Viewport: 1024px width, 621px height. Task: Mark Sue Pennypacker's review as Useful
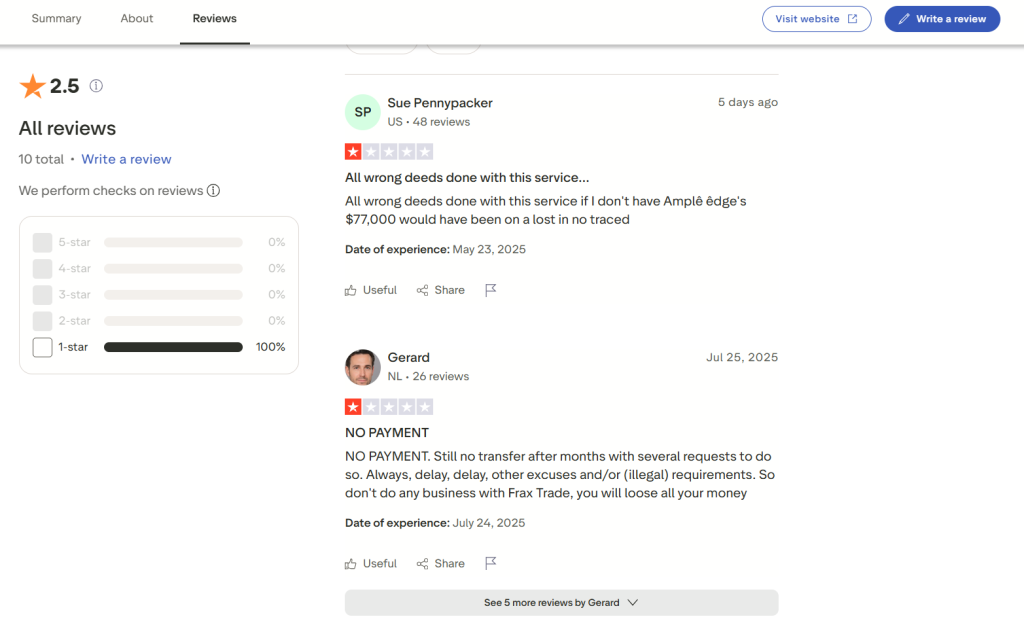370,290
